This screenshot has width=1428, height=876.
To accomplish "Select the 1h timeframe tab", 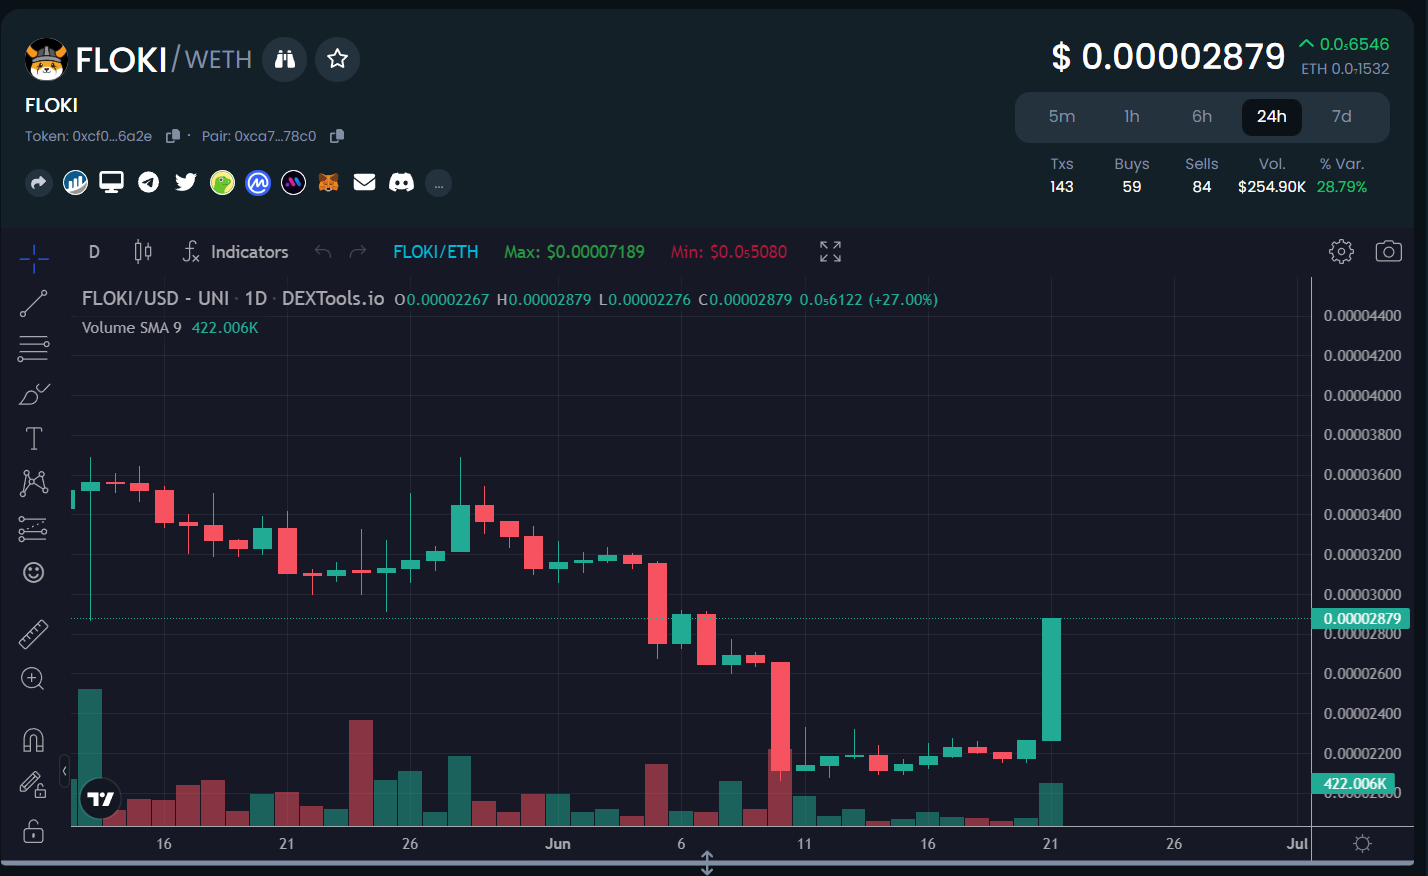I will click(x=1132, y=117).
